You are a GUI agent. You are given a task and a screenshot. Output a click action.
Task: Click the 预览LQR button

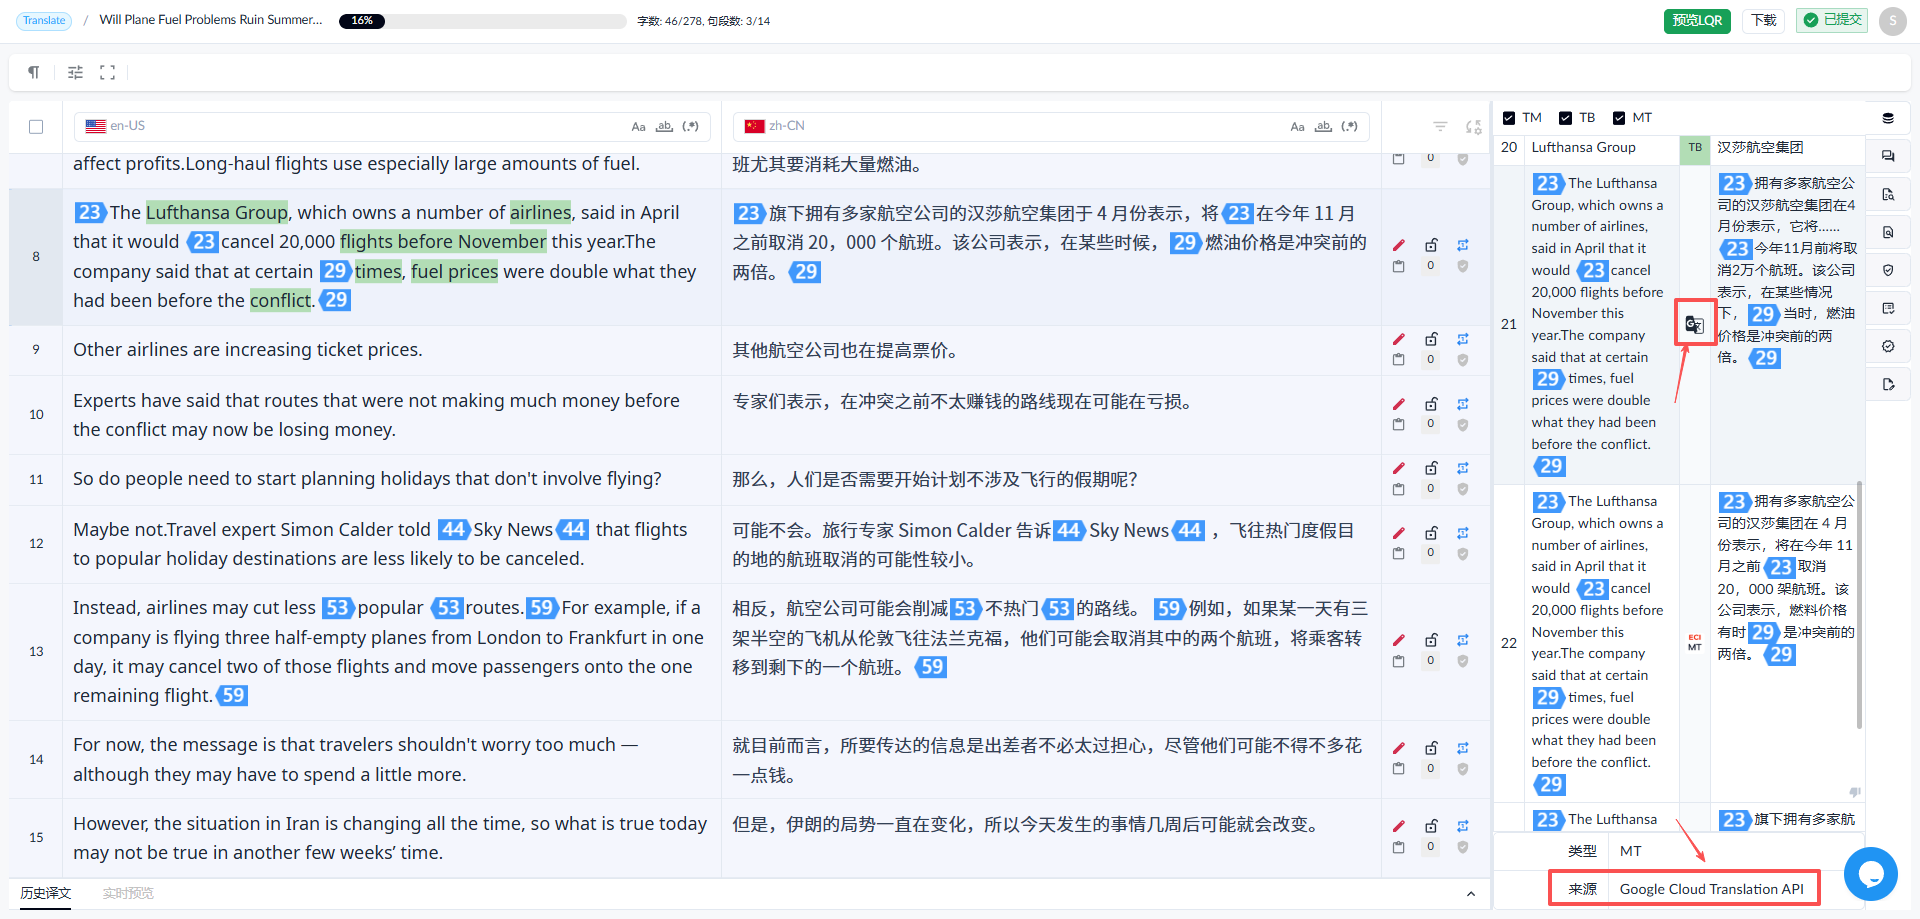pos(1697,20)
